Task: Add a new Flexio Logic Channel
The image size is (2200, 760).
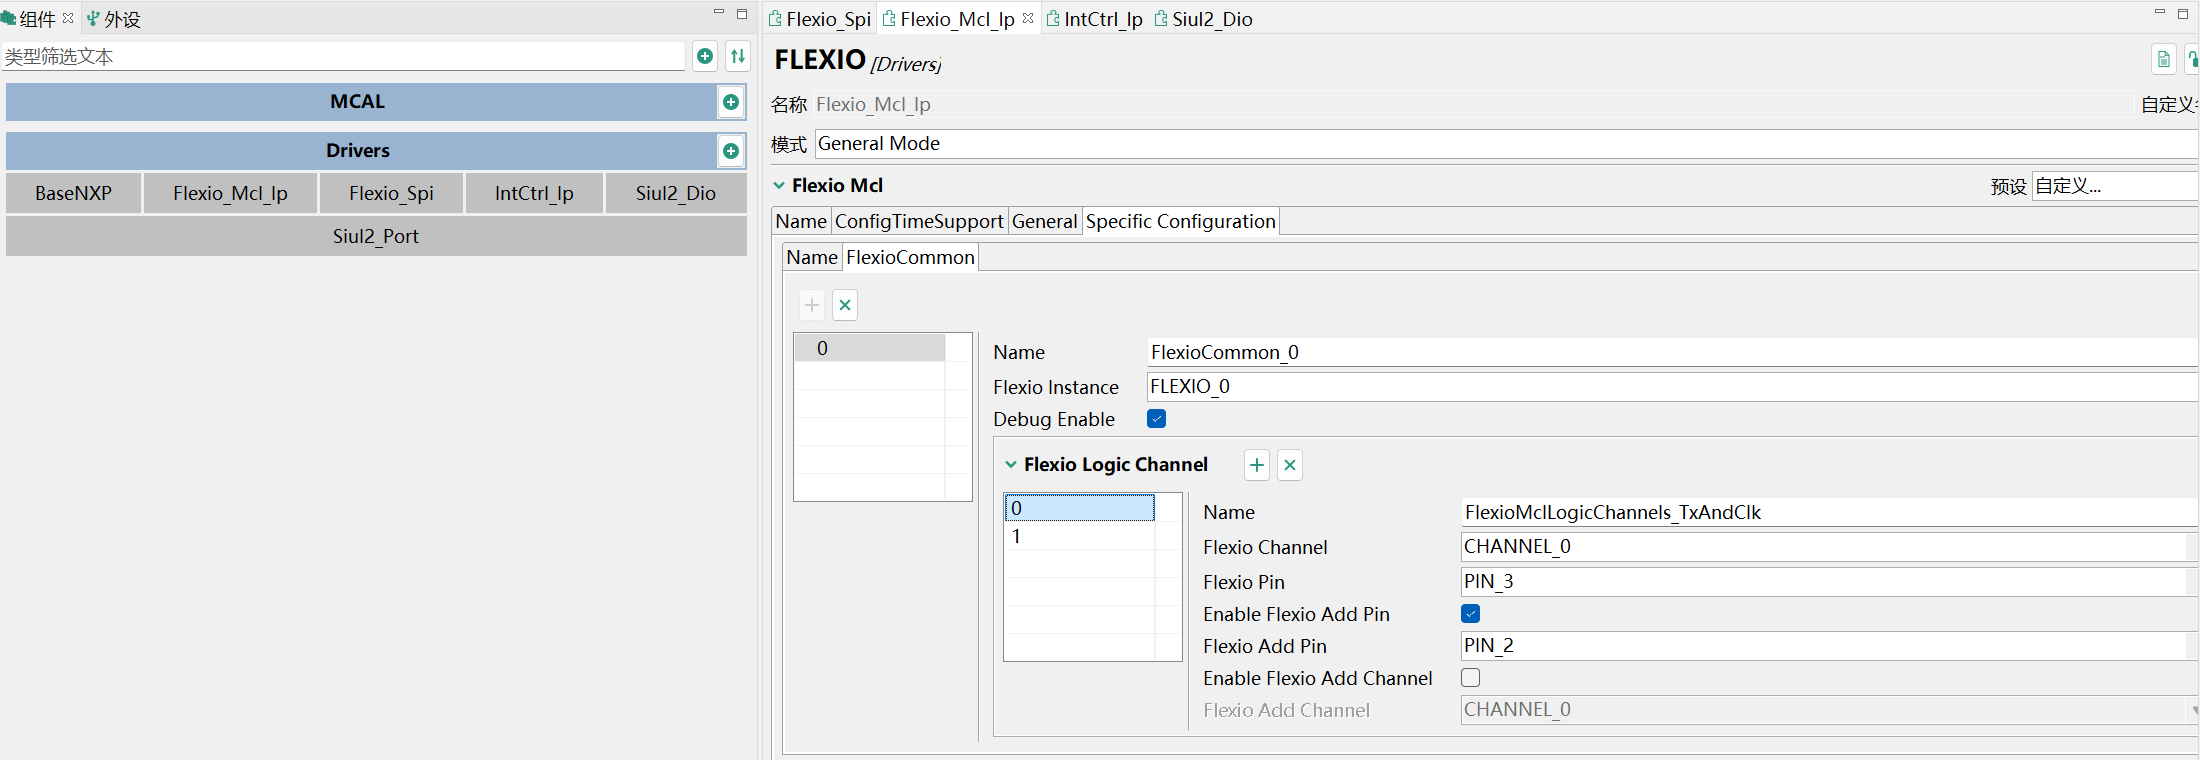Action: 1257,465
